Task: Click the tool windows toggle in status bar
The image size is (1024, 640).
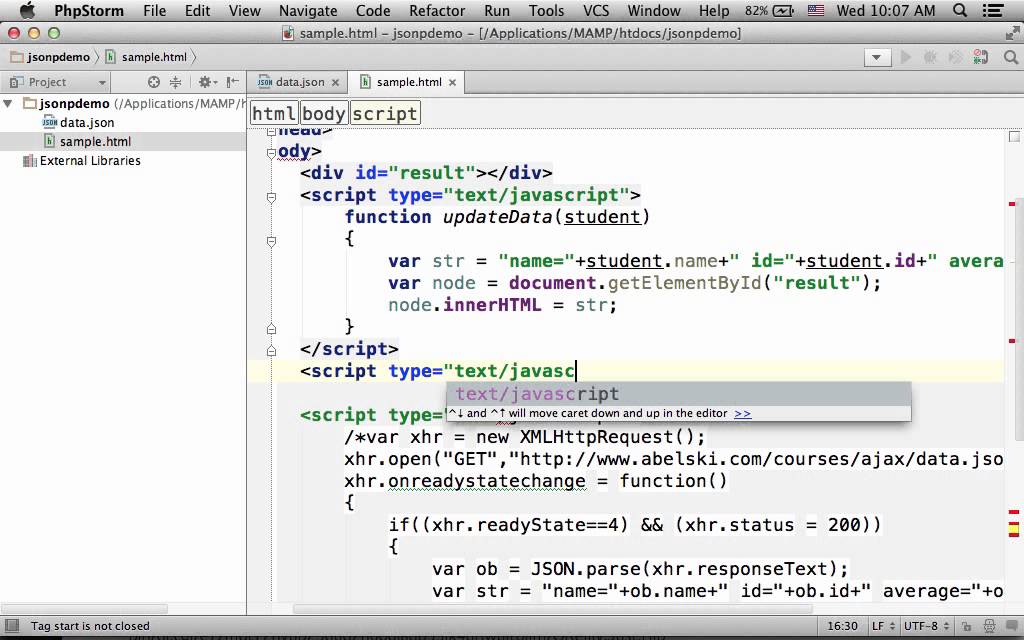Action: coord(12,626)
